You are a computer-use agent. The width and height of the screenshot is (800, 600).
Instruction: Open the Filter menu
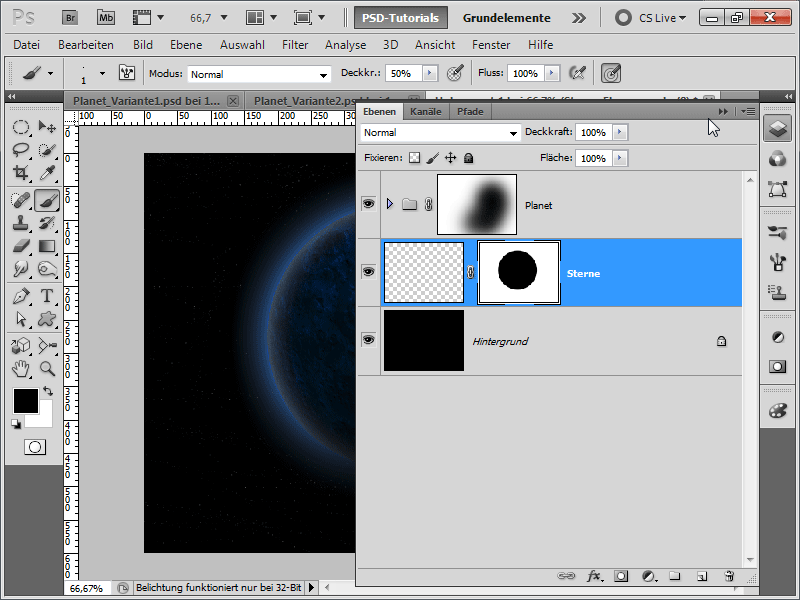tap(295, 45)
